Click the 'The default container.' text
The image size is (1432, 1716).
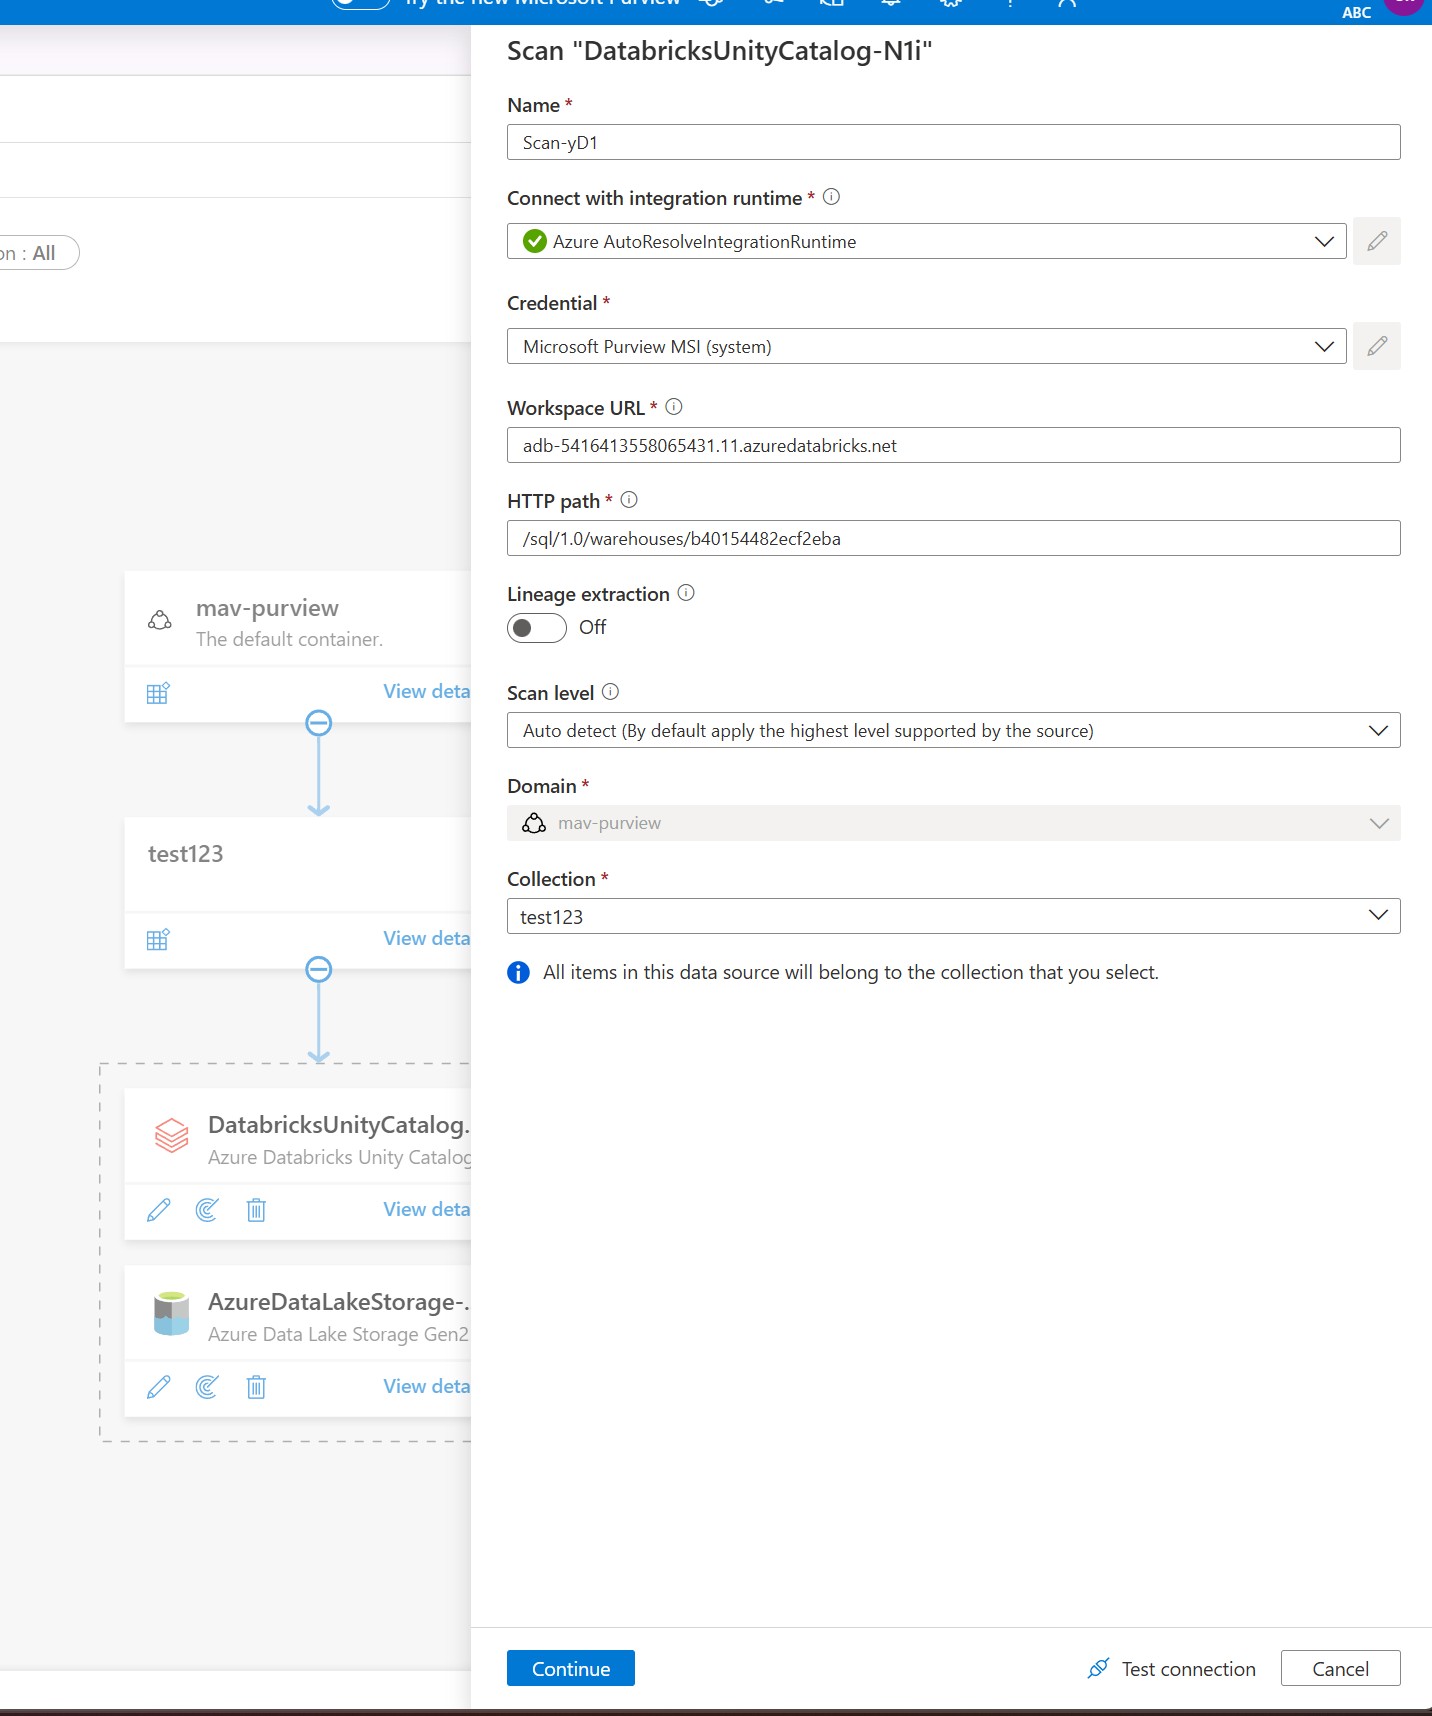[x=289, y=639]
